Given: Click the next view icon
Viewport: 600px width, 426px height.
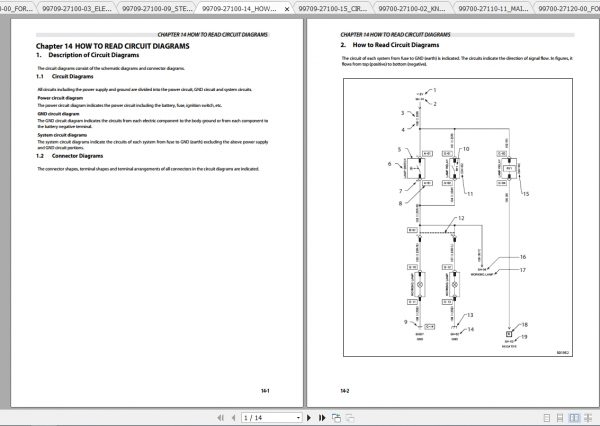Looking at the screenshot, I should [x=350, y=418].
